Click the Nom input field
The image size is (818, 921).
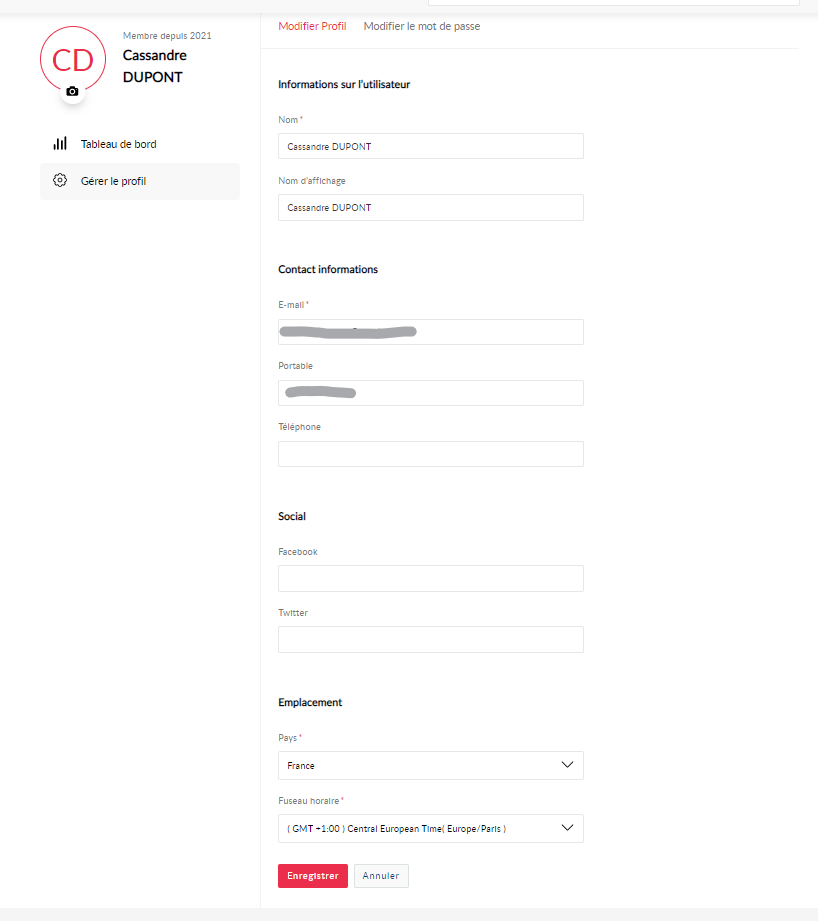431,146
